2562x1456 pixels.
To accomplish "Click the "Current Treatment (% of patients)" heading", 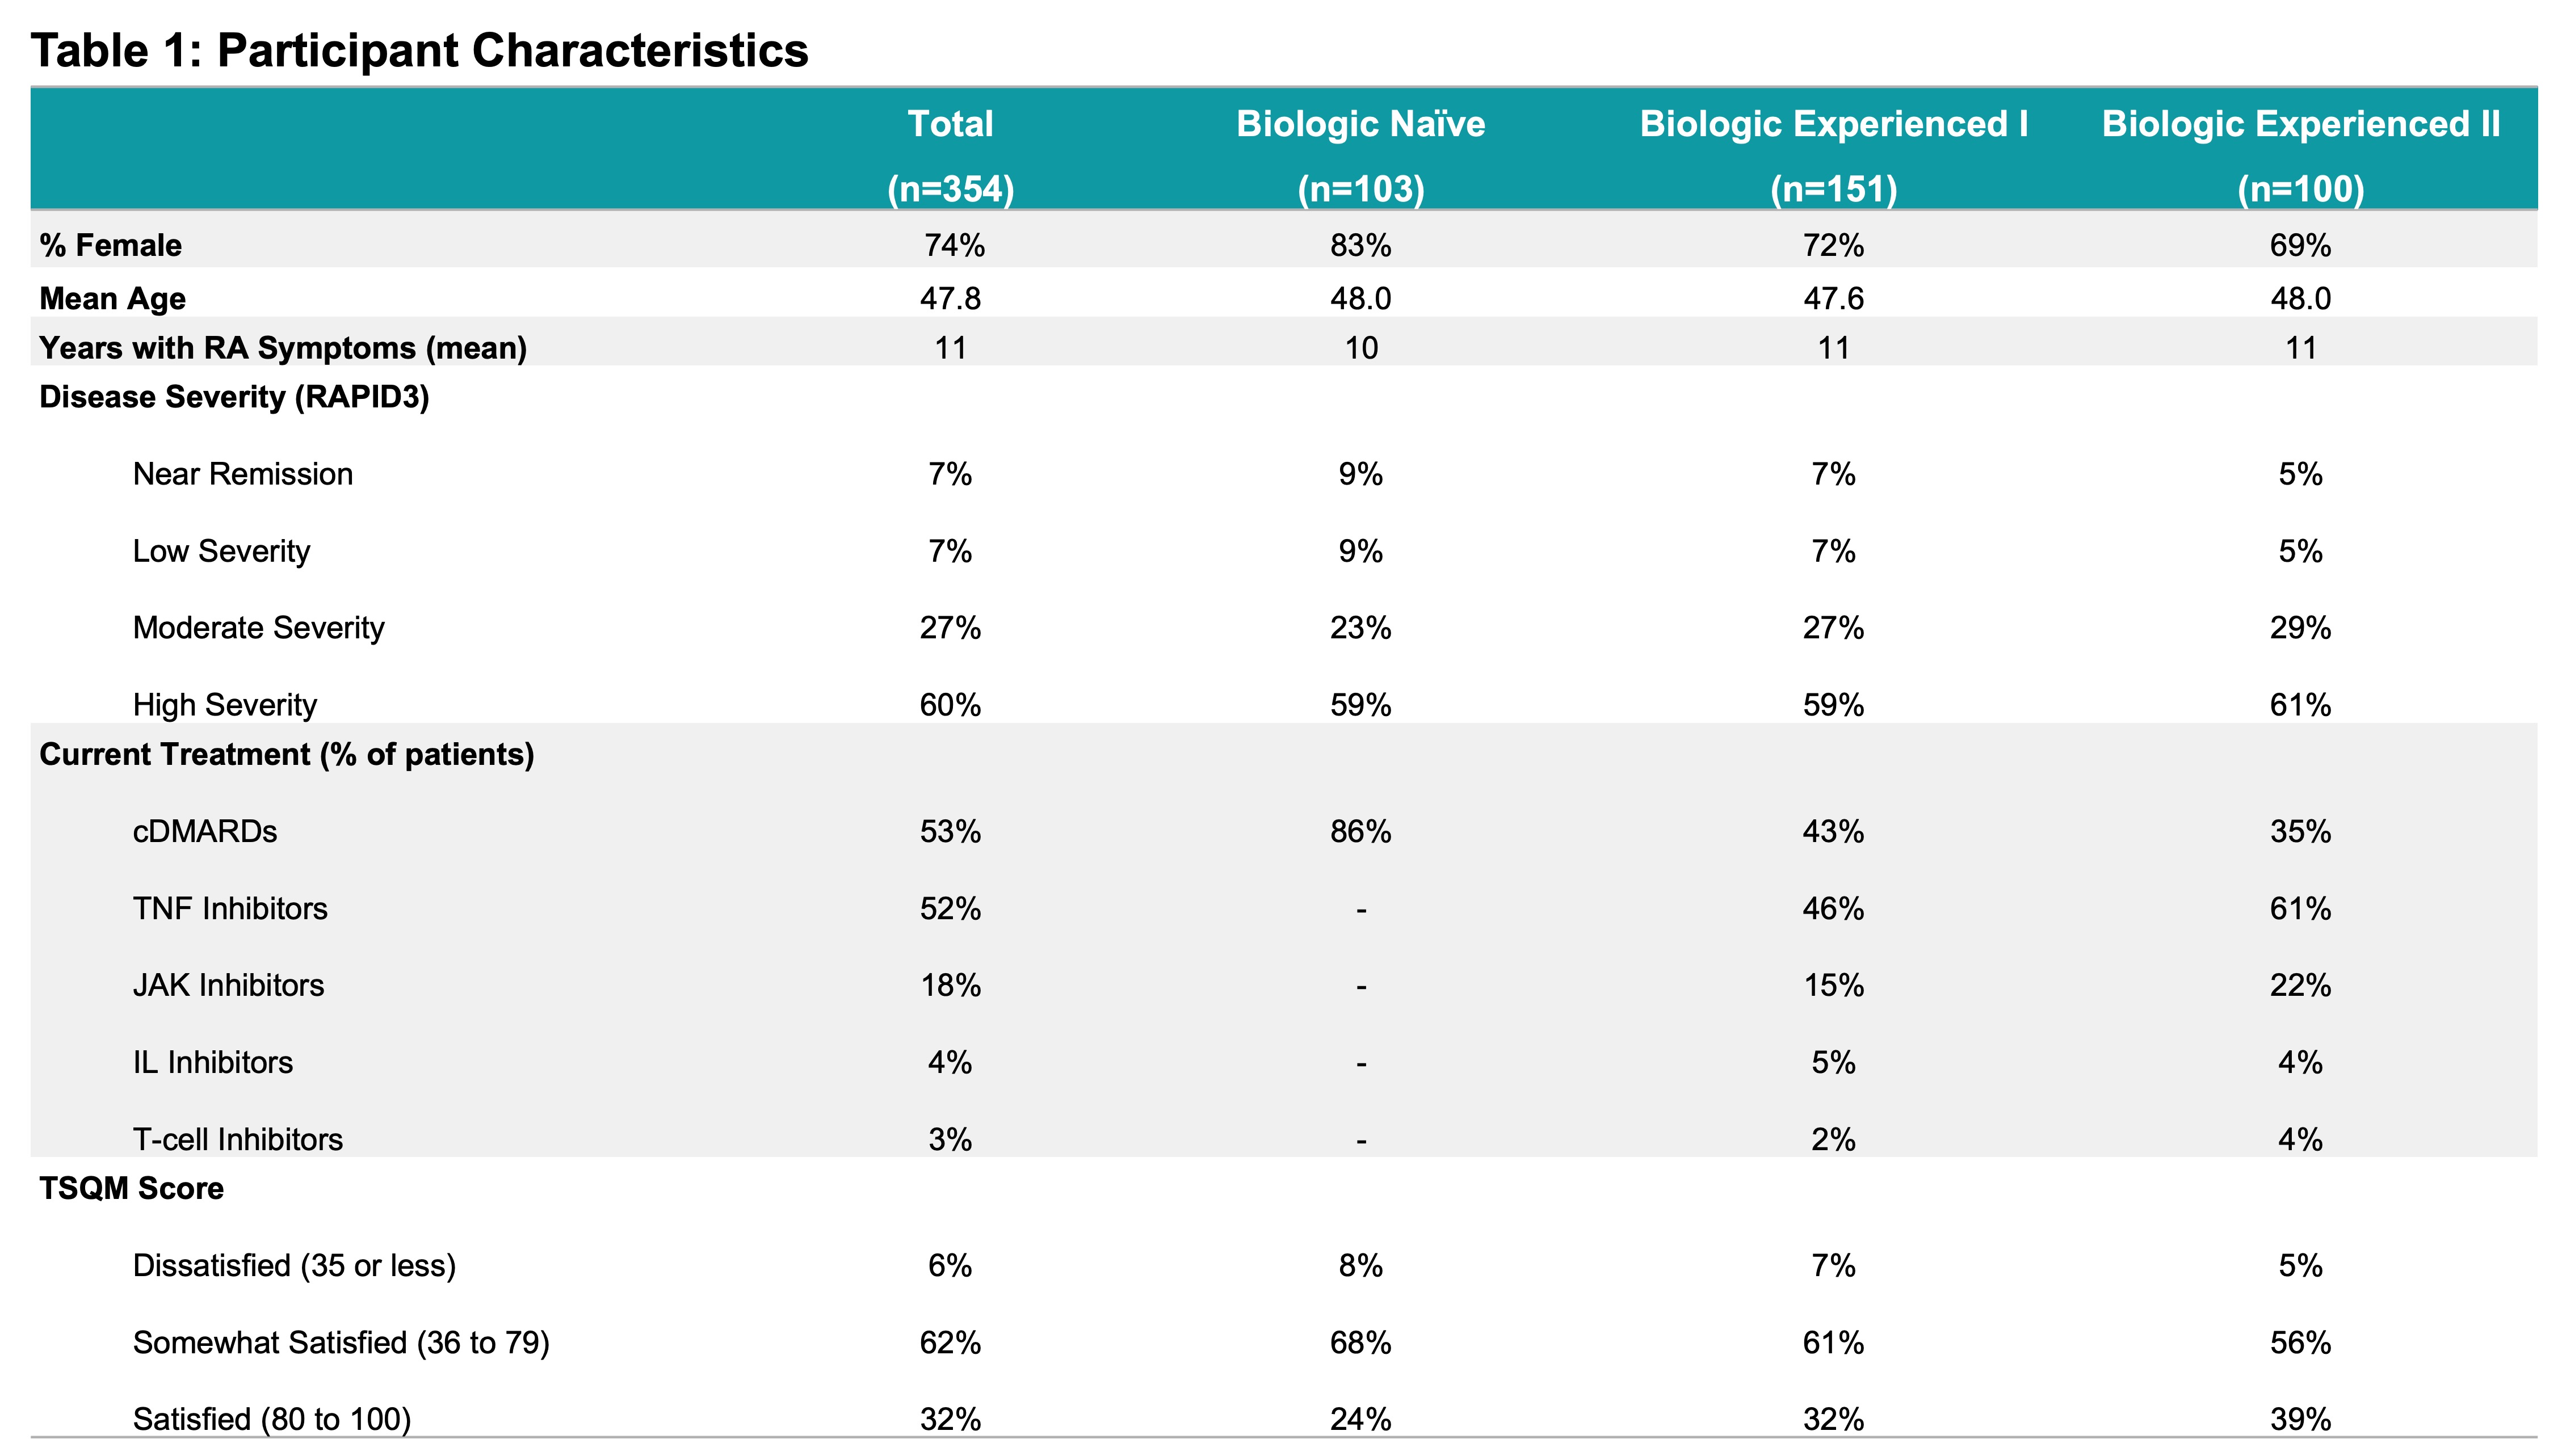I will point(286,754).
